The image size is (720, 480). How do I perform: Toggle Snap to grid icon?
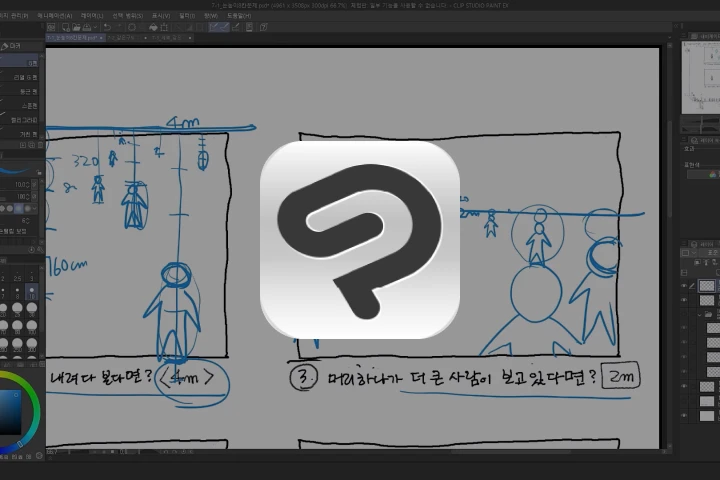pos(235,28)
